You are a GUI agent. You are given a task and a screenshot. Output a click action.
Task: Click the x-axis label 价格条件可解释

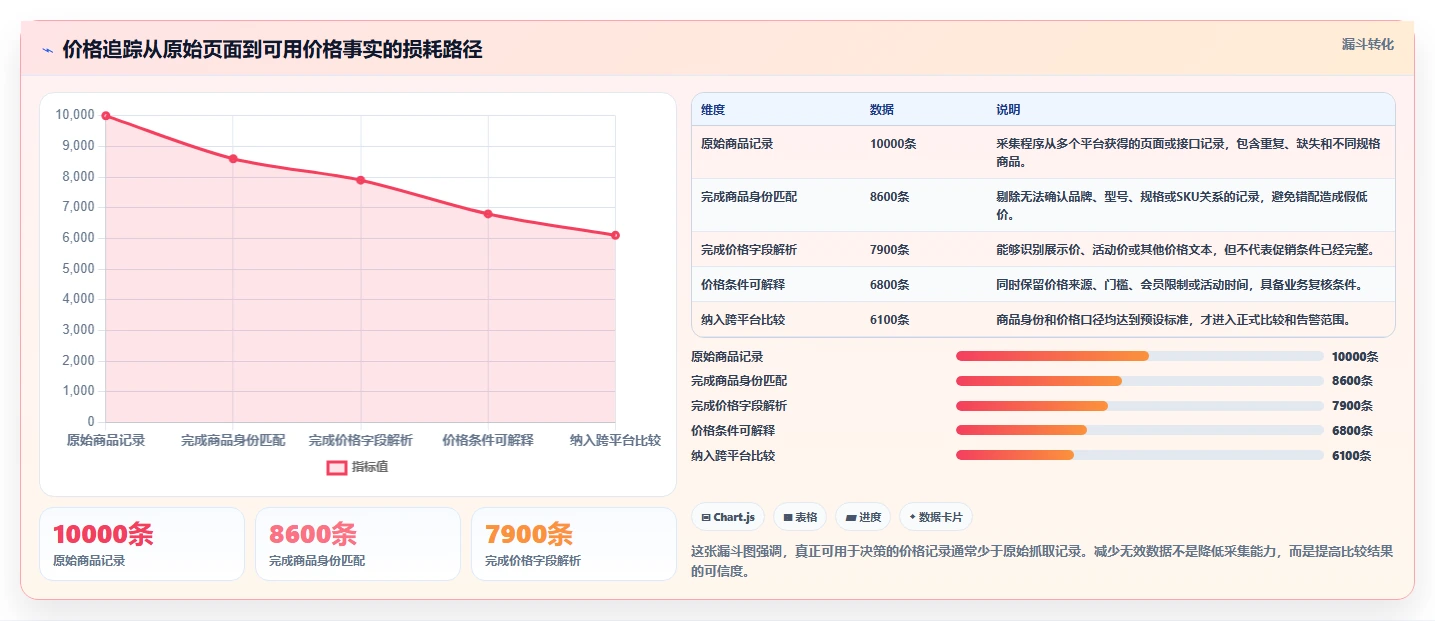click(488, 440)
